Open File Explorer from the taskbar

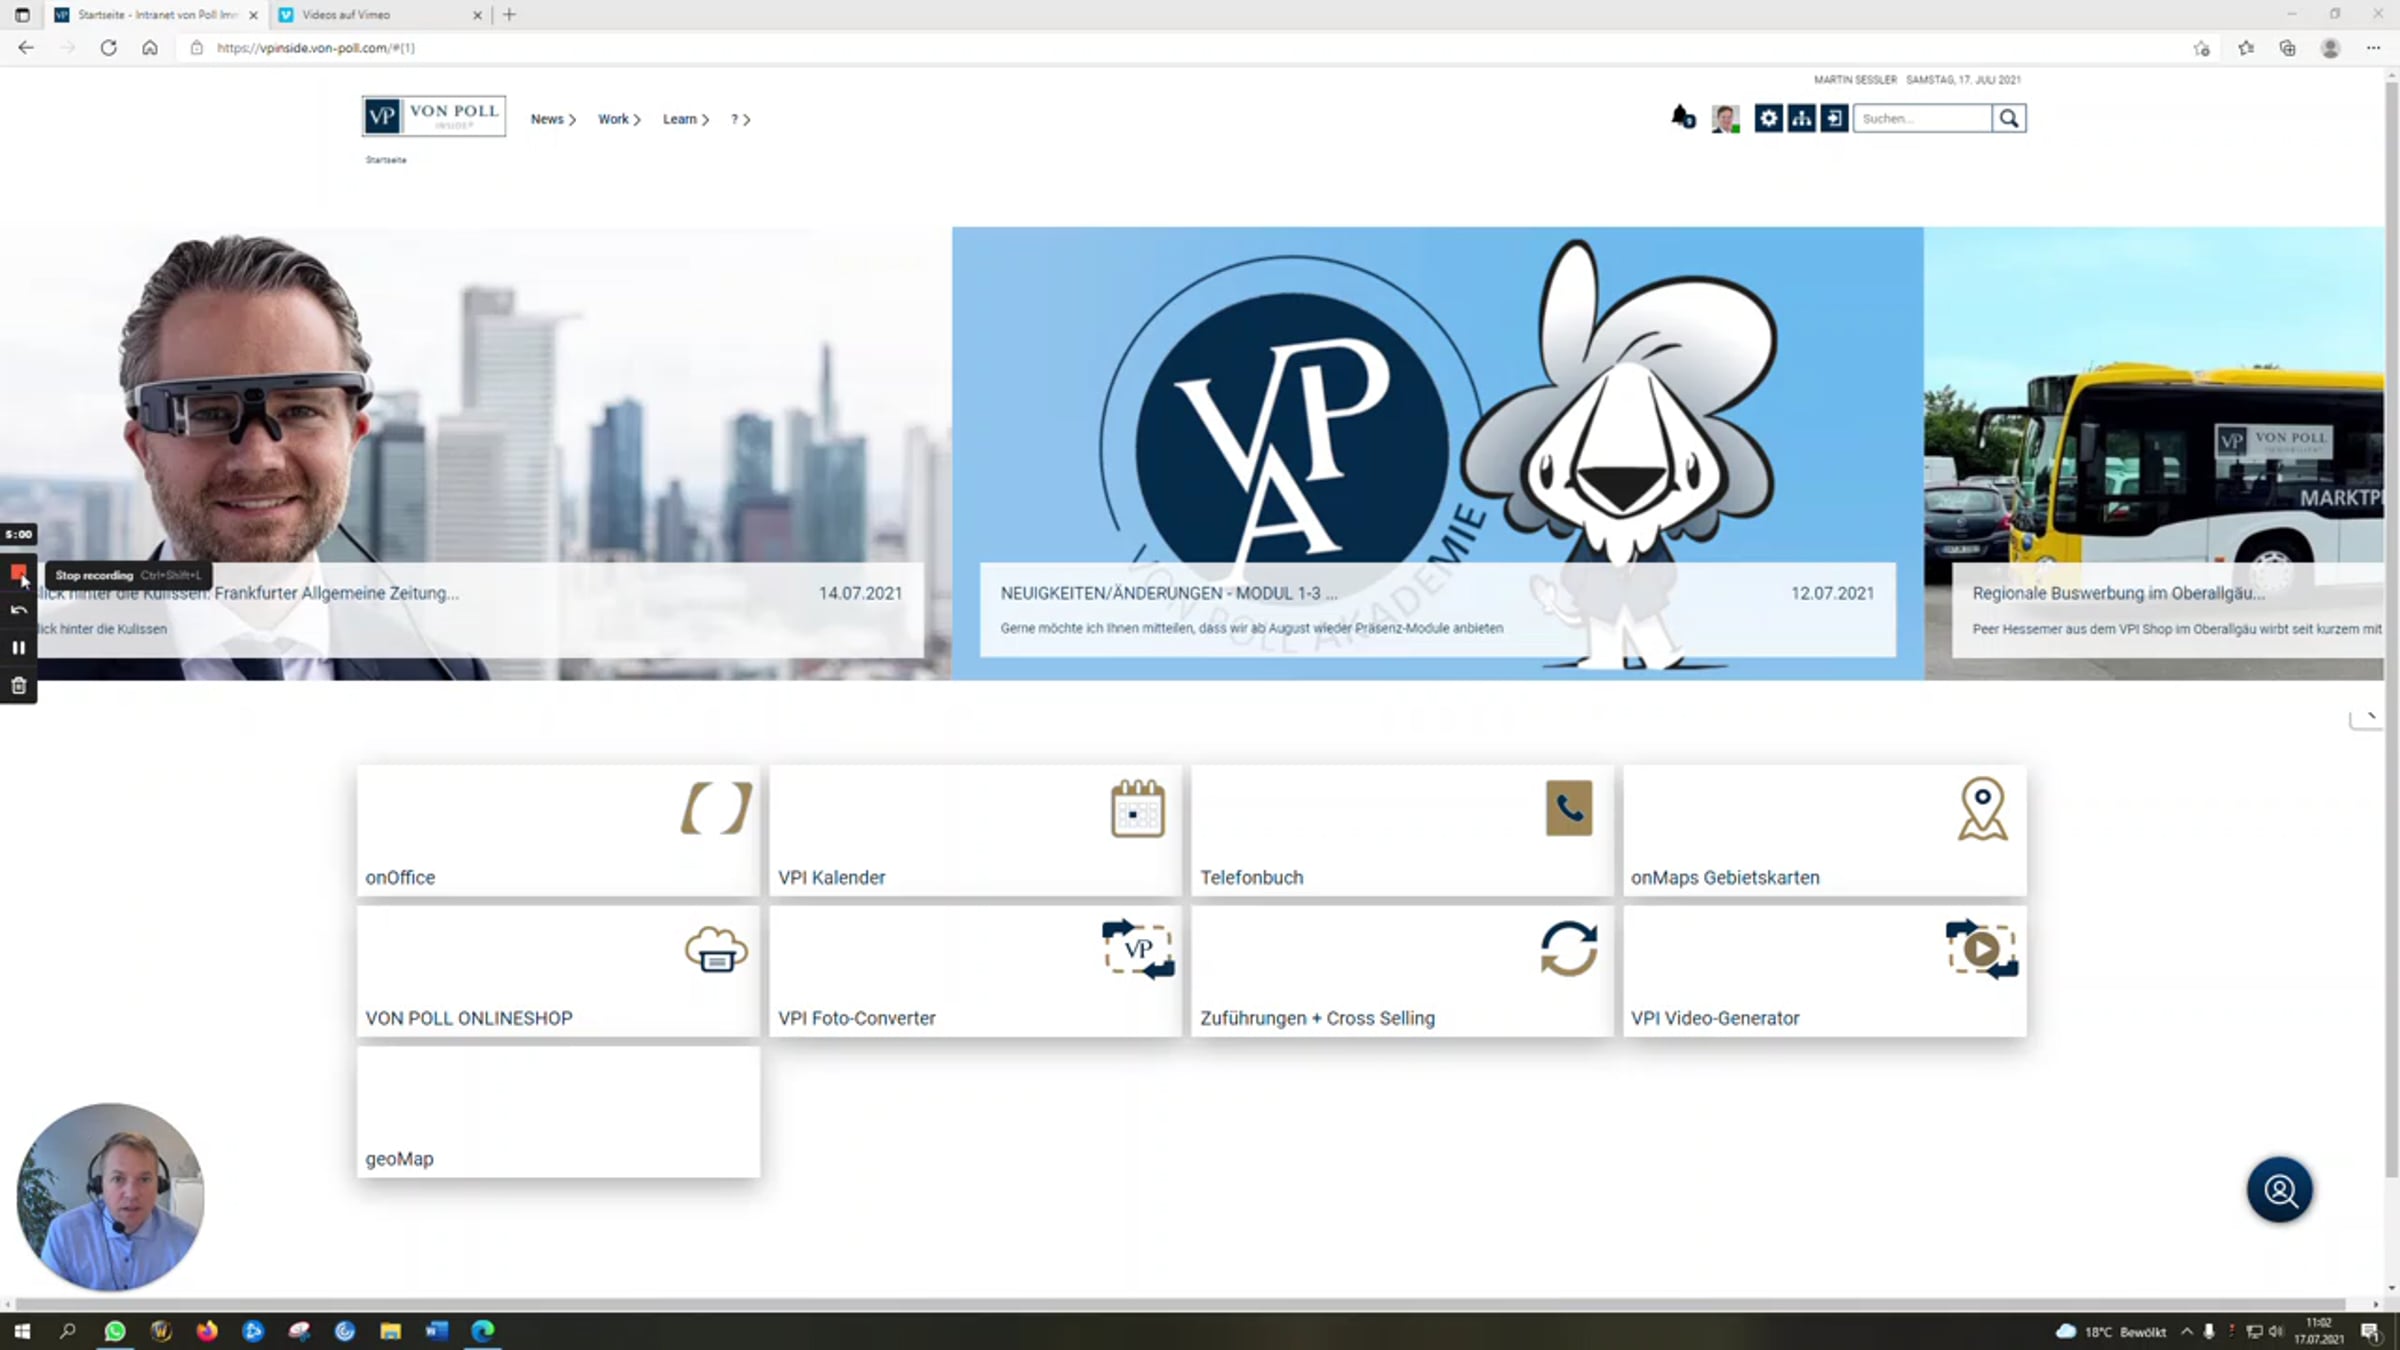point(391,1331)
